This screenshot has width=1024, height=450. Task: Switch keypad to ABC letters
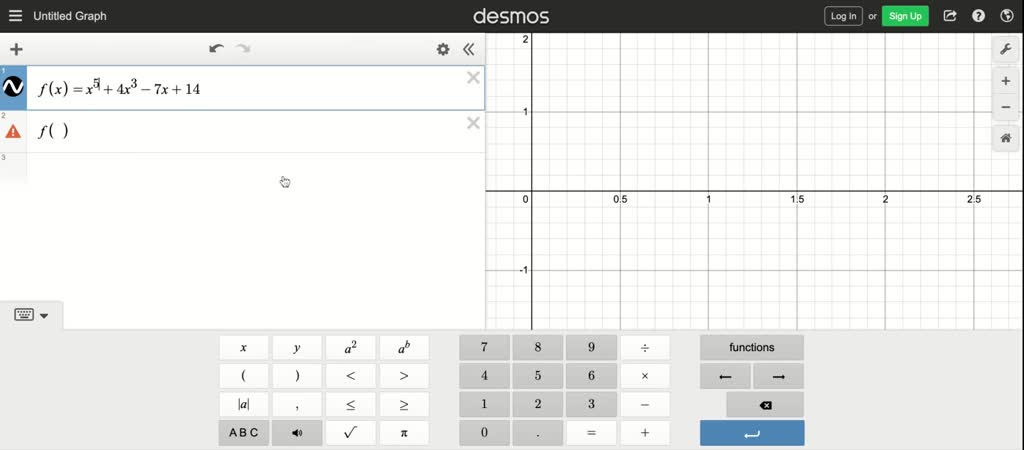(244, 433)
